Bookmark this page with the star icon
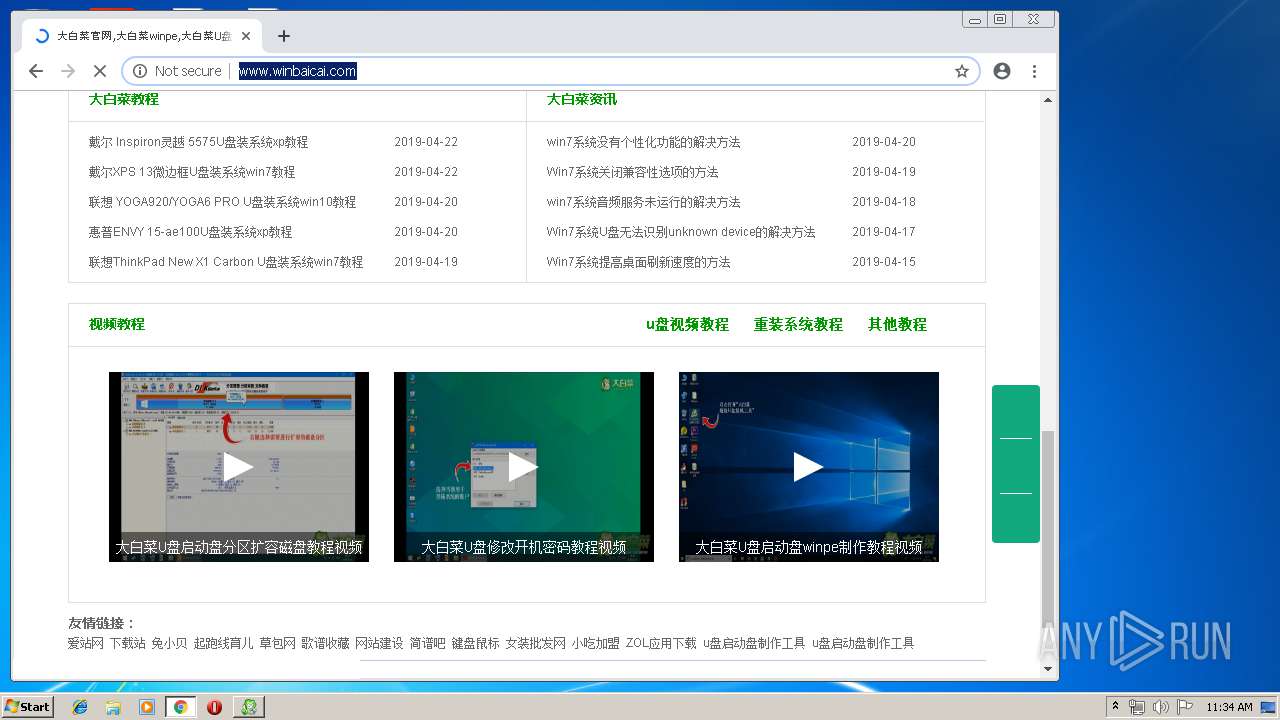The width and height of the screenshot is (1280, 720). pyautogui.click(x=962, y=71)
